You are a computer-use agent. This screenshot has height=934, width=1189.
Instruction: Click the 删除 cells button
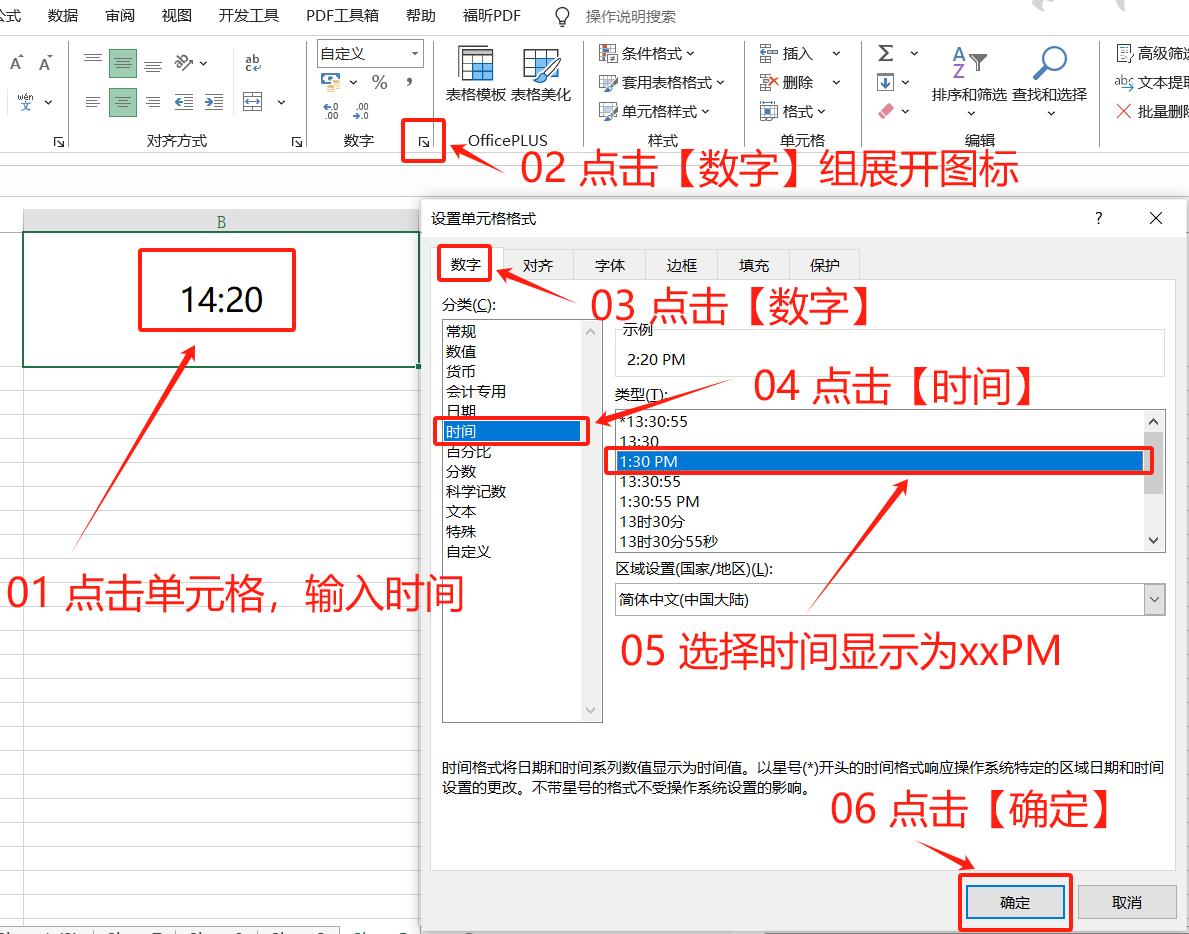coord(786,83)
